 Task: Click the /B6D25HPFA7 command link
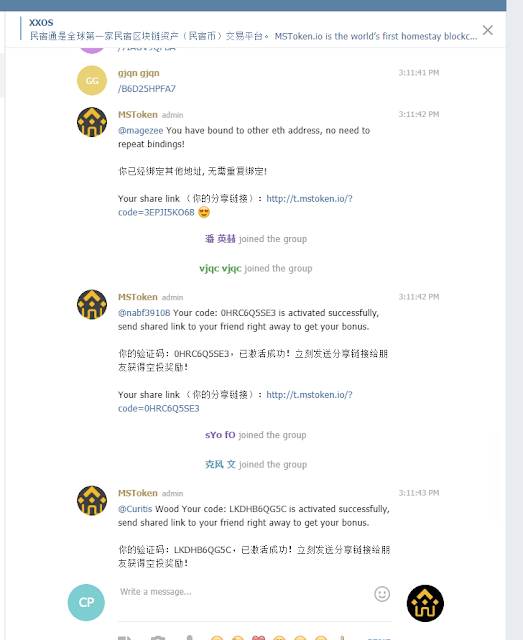coord(147,89)
